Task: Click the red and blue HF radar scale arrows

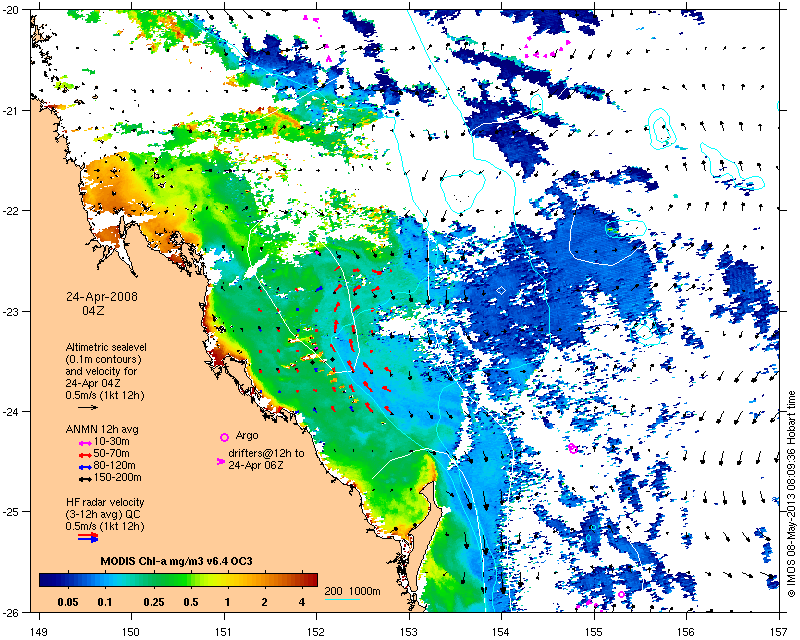Action: (x=88, y=537)
